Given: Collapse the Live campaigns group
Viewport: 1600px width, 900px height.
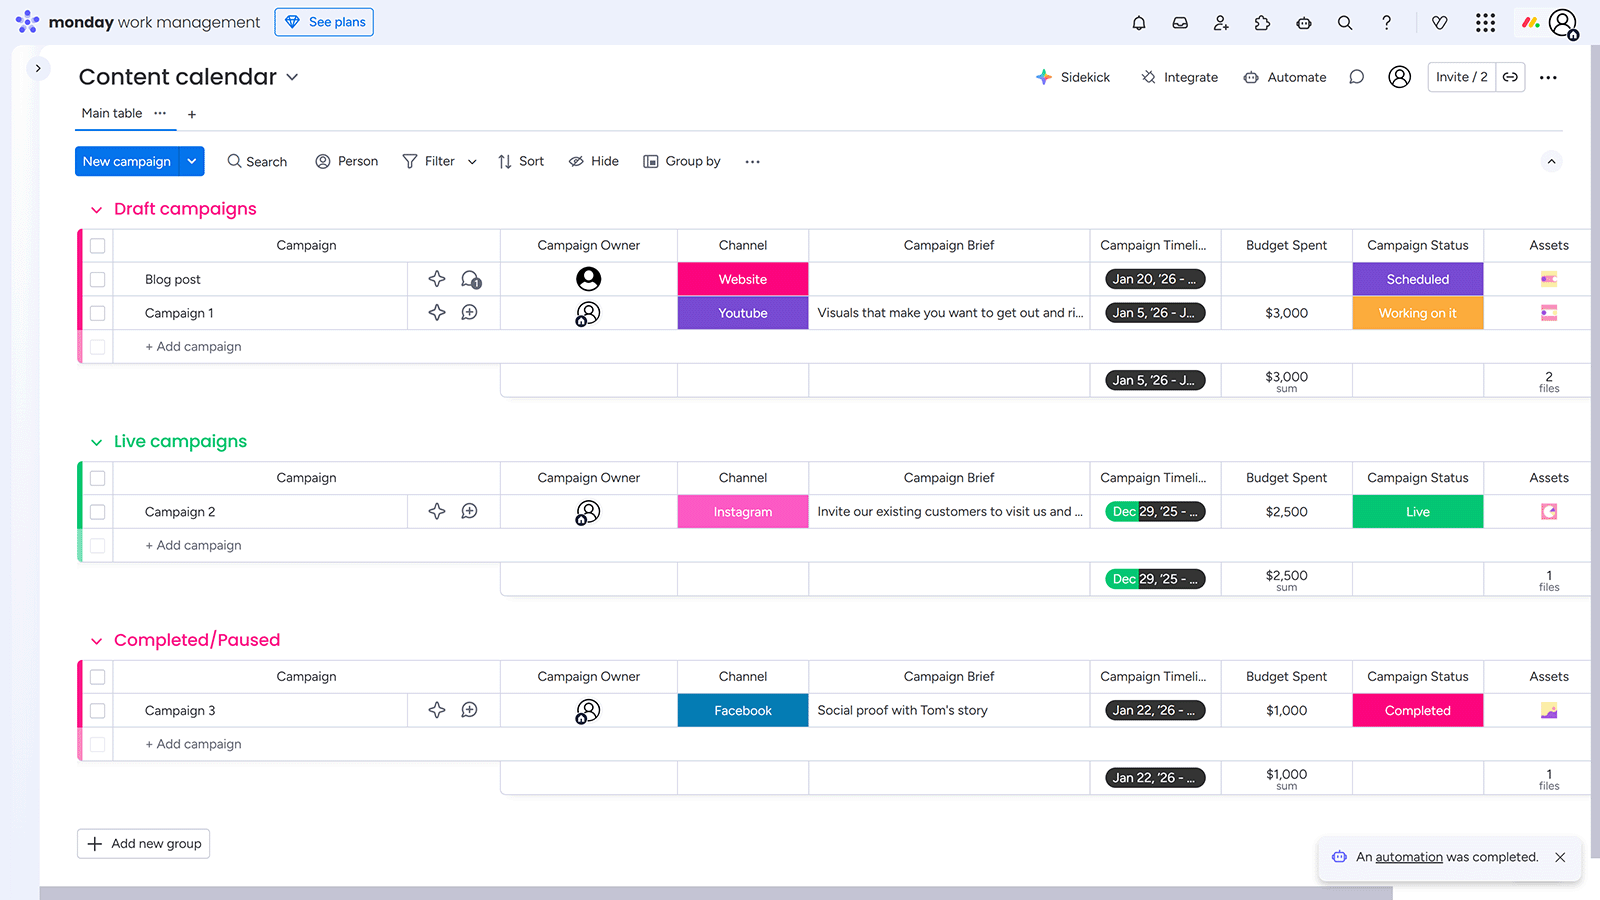Looking at the screenshot, I should click(x=96, y=441).
